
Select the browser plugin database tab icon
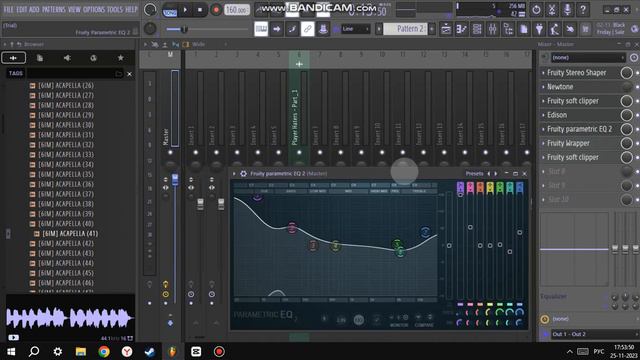click(x=93, y=58)
